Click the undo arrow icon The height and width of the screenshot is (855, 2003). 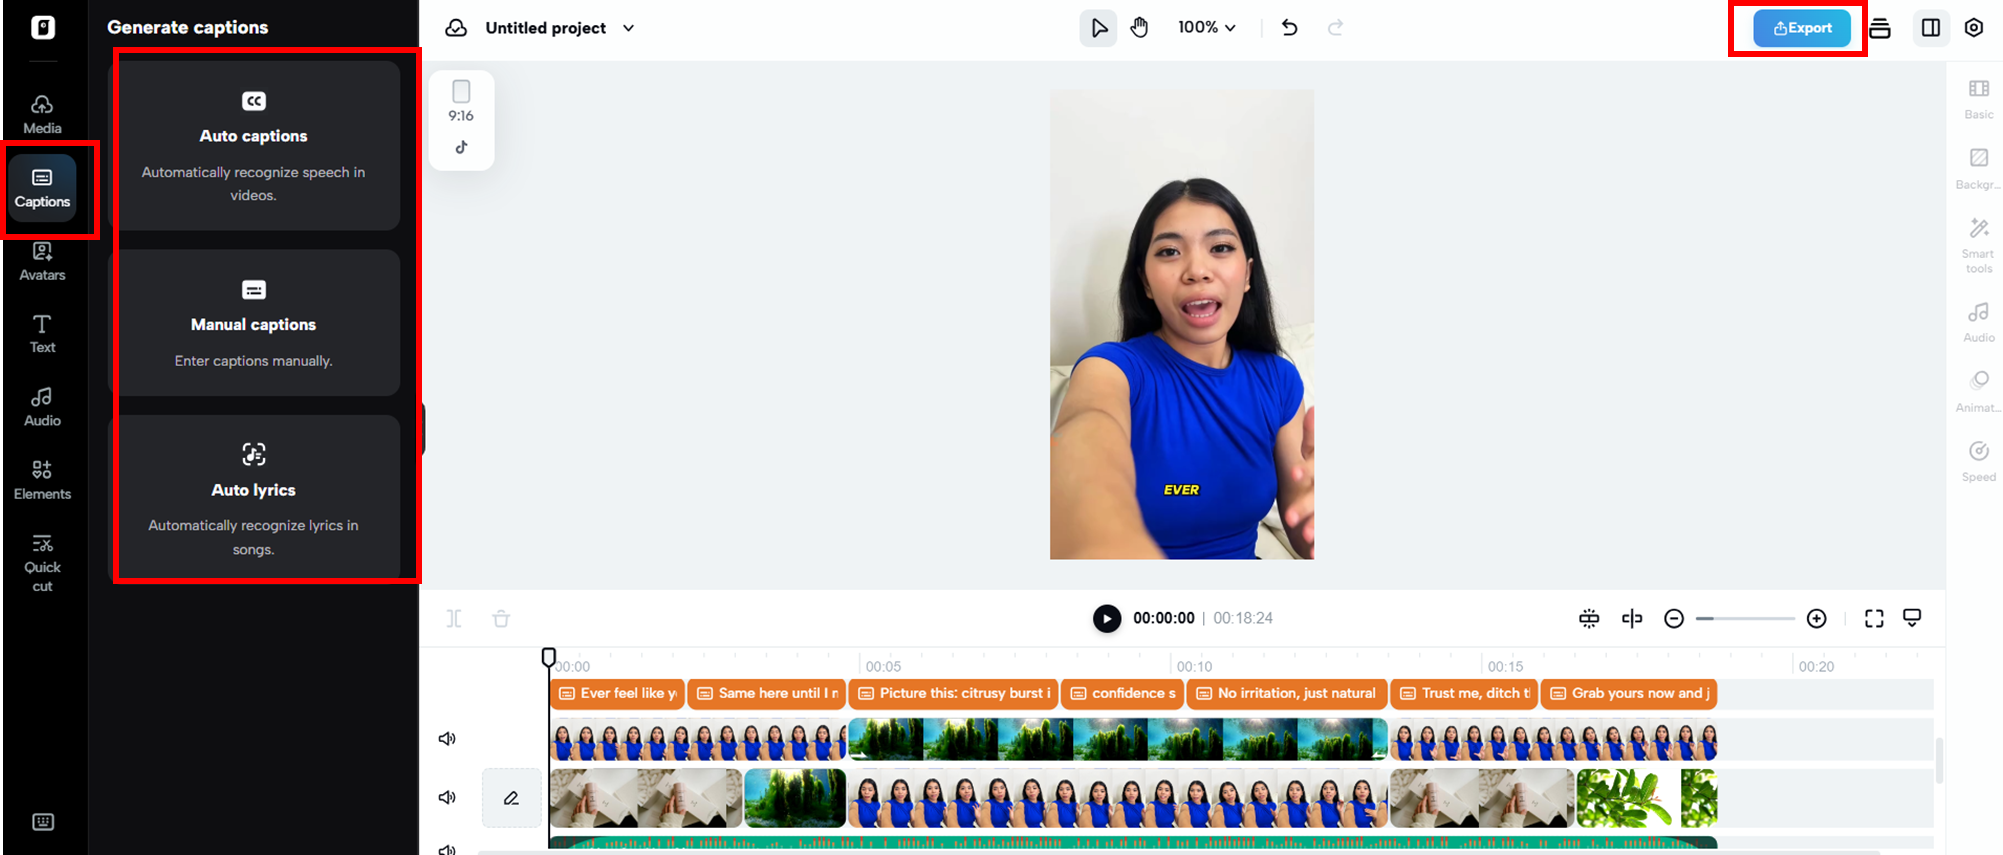click(x=1290, y=28)
